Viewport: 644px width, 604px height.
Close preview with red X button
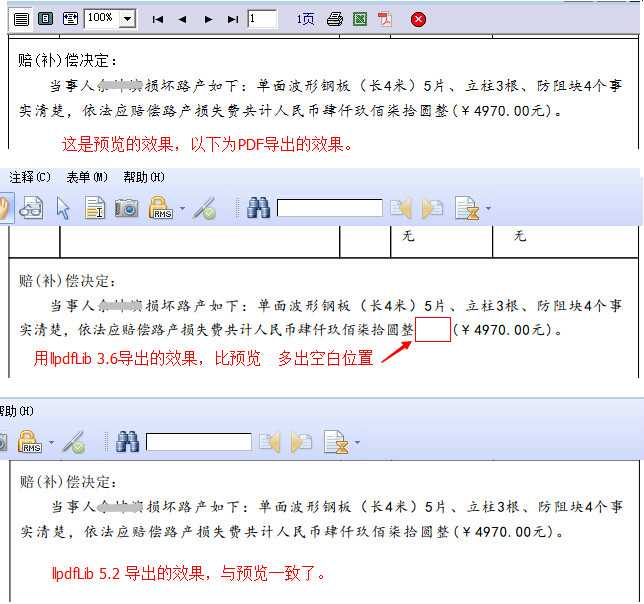418,19
